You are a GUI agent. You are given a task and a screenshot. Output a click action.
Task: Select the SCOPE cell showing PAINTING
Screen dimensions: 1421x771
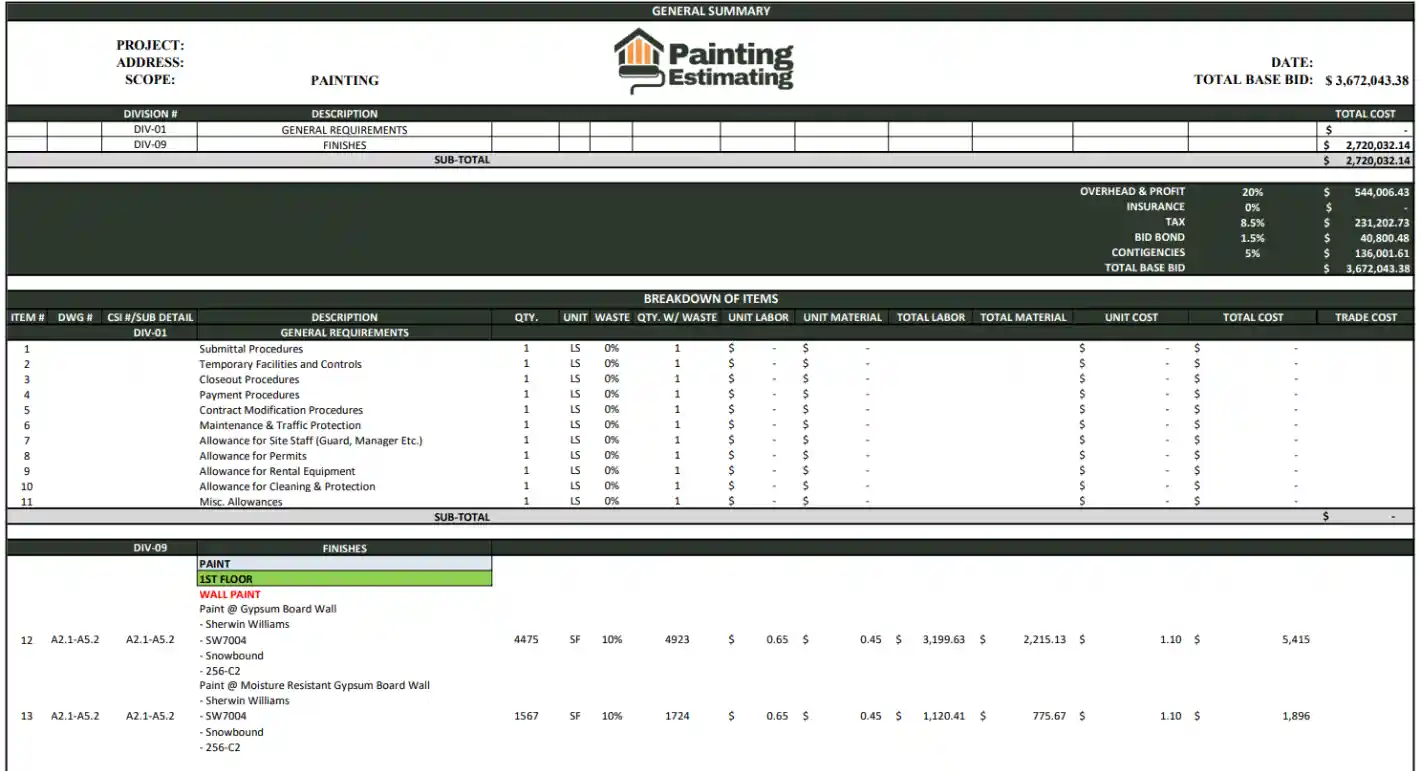[x=345, y=80]
